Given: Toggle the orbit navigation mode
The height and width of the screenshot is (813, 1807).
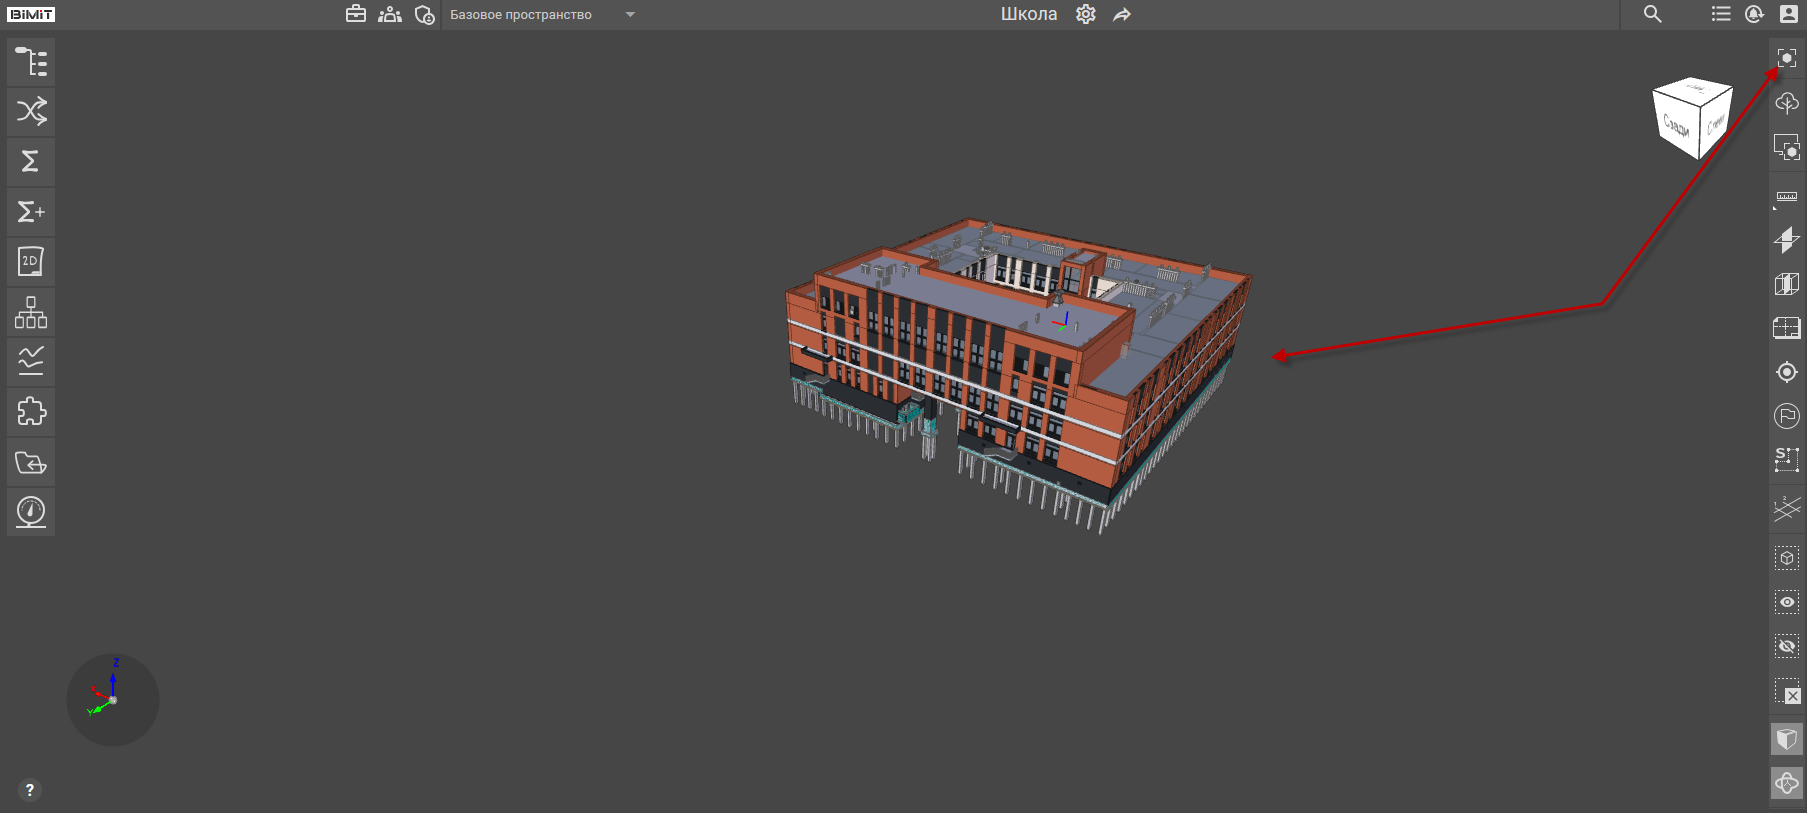Looking at the screenshot, I should (x=1786, y=783).
